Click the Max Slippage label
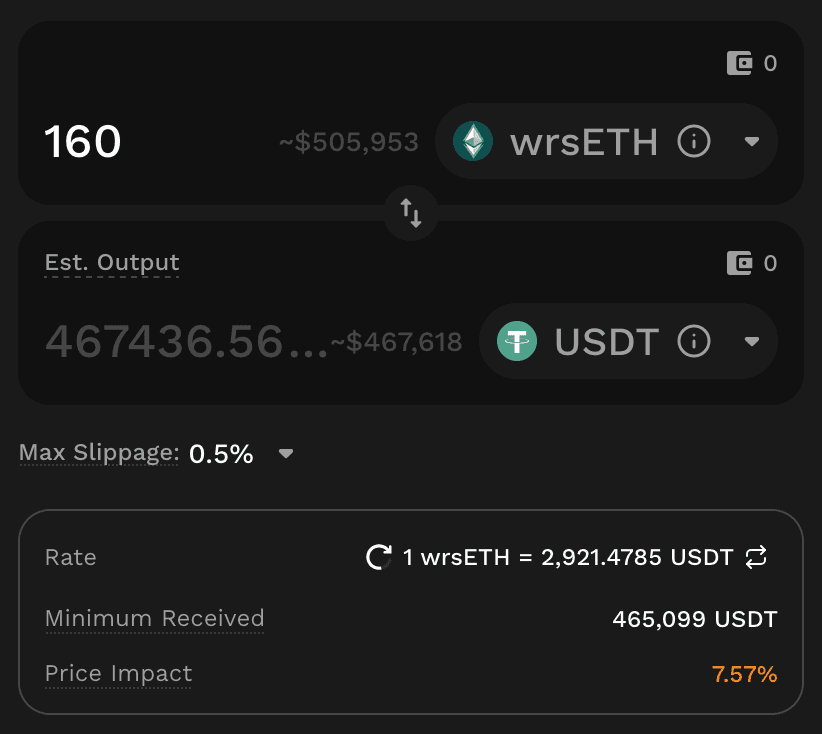Image resolution: width=822 pixels, height=734 pixels. (99, 454)
